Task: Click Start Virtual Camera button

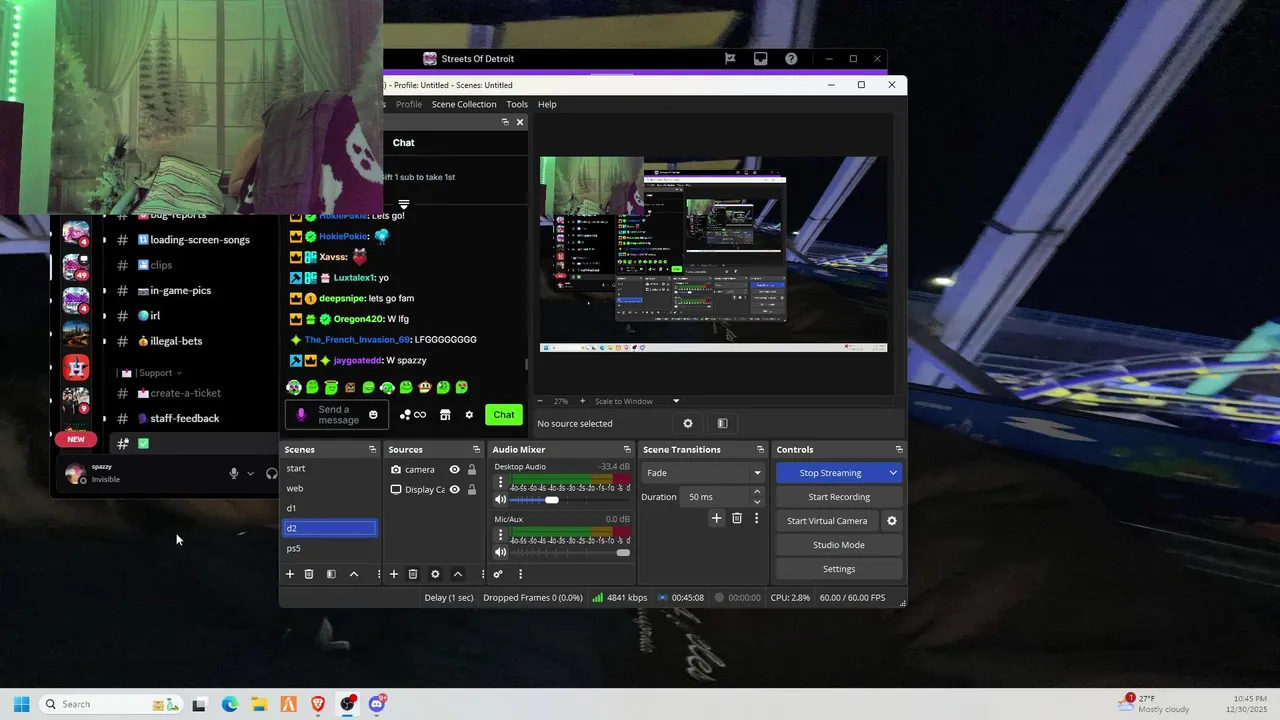Action: coord(827,521)
